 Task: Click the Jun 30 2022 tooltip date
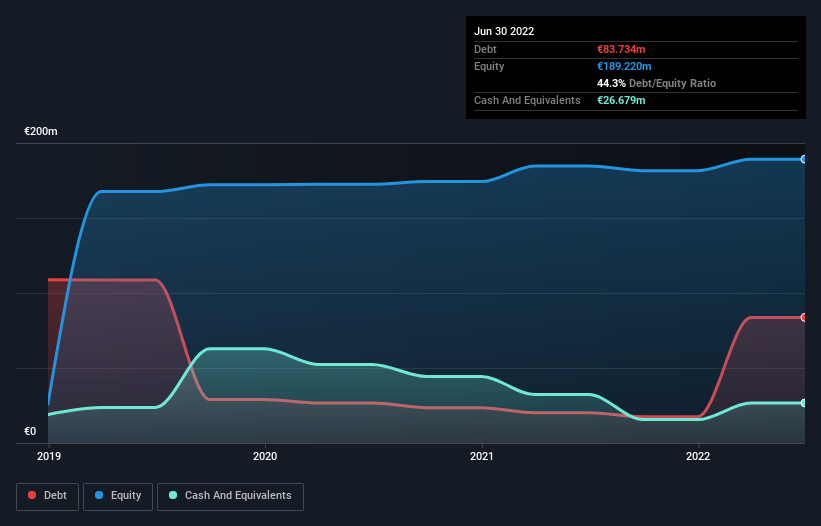(504, 31)
